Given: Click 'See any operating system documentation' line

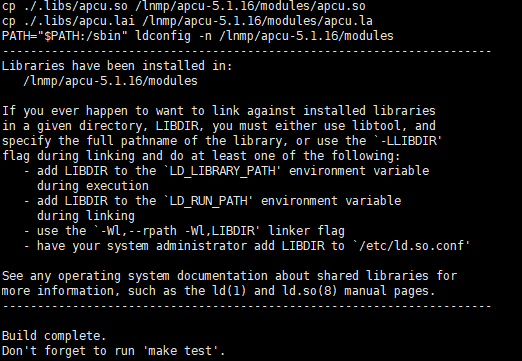Looking at the screenshot, I should 135,276.
